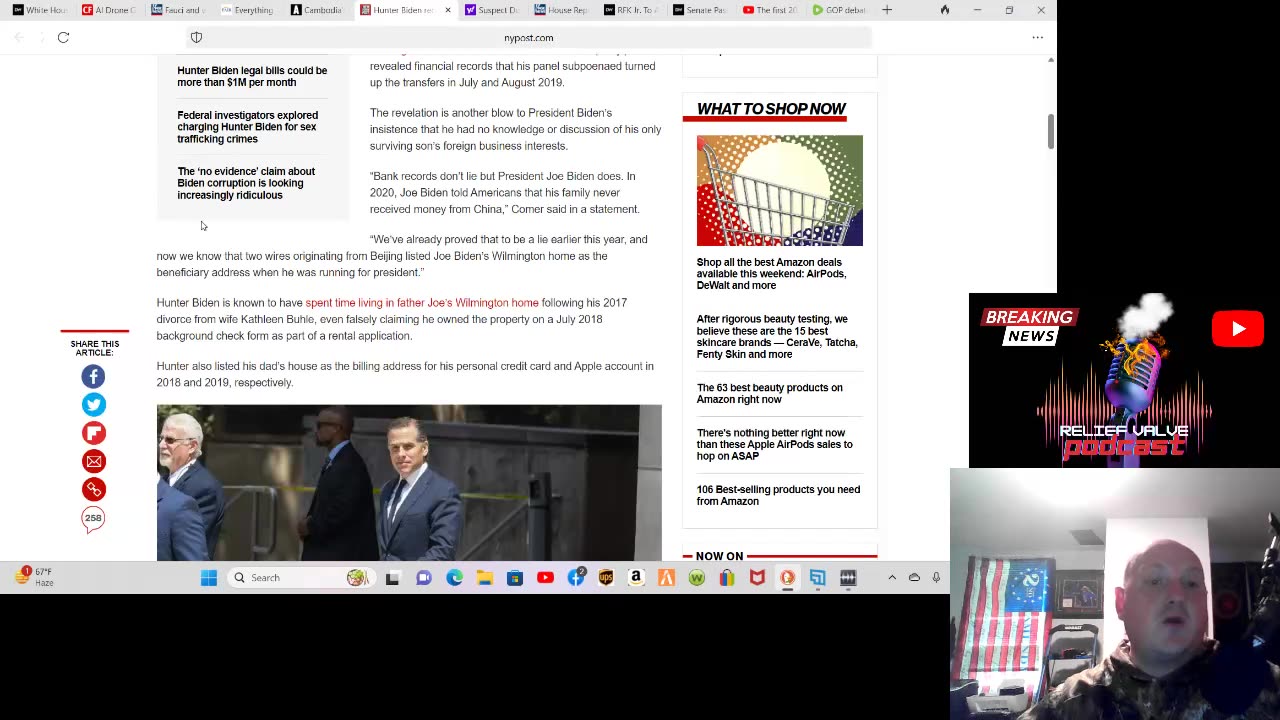Screen dimensions: 1280x720
Task: Share article via email icon
Action: click(93, 461)
